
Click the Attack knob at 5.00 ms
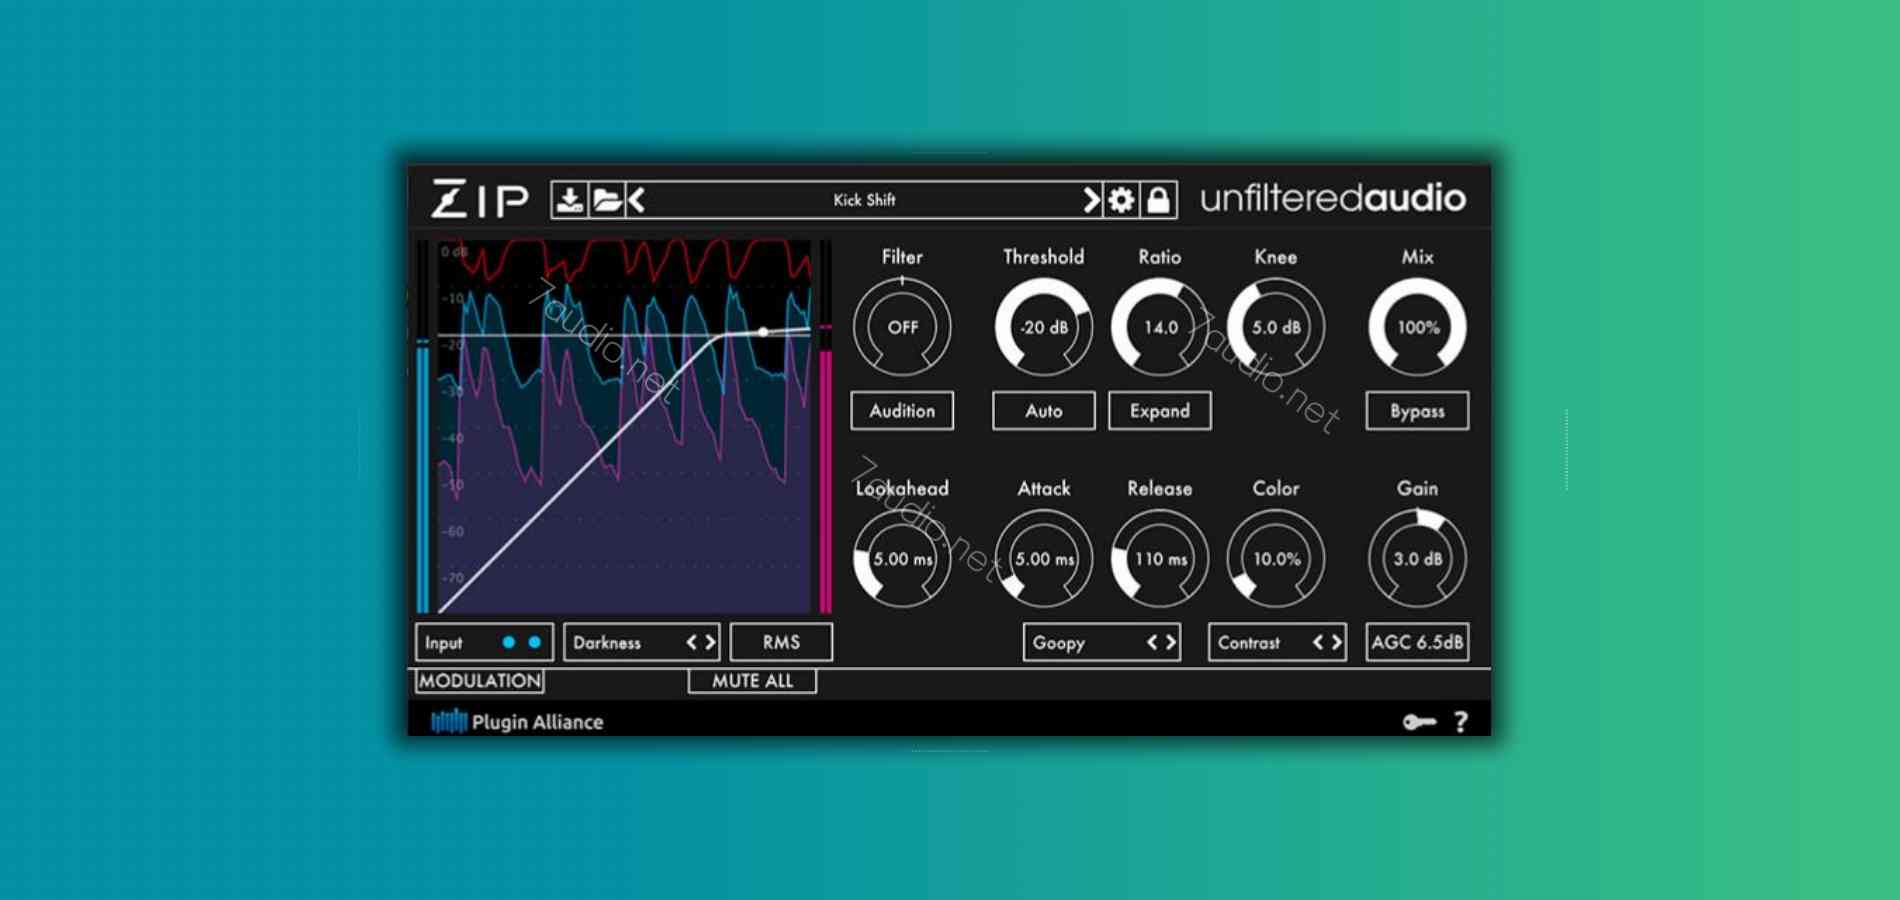click(1044, 559)
